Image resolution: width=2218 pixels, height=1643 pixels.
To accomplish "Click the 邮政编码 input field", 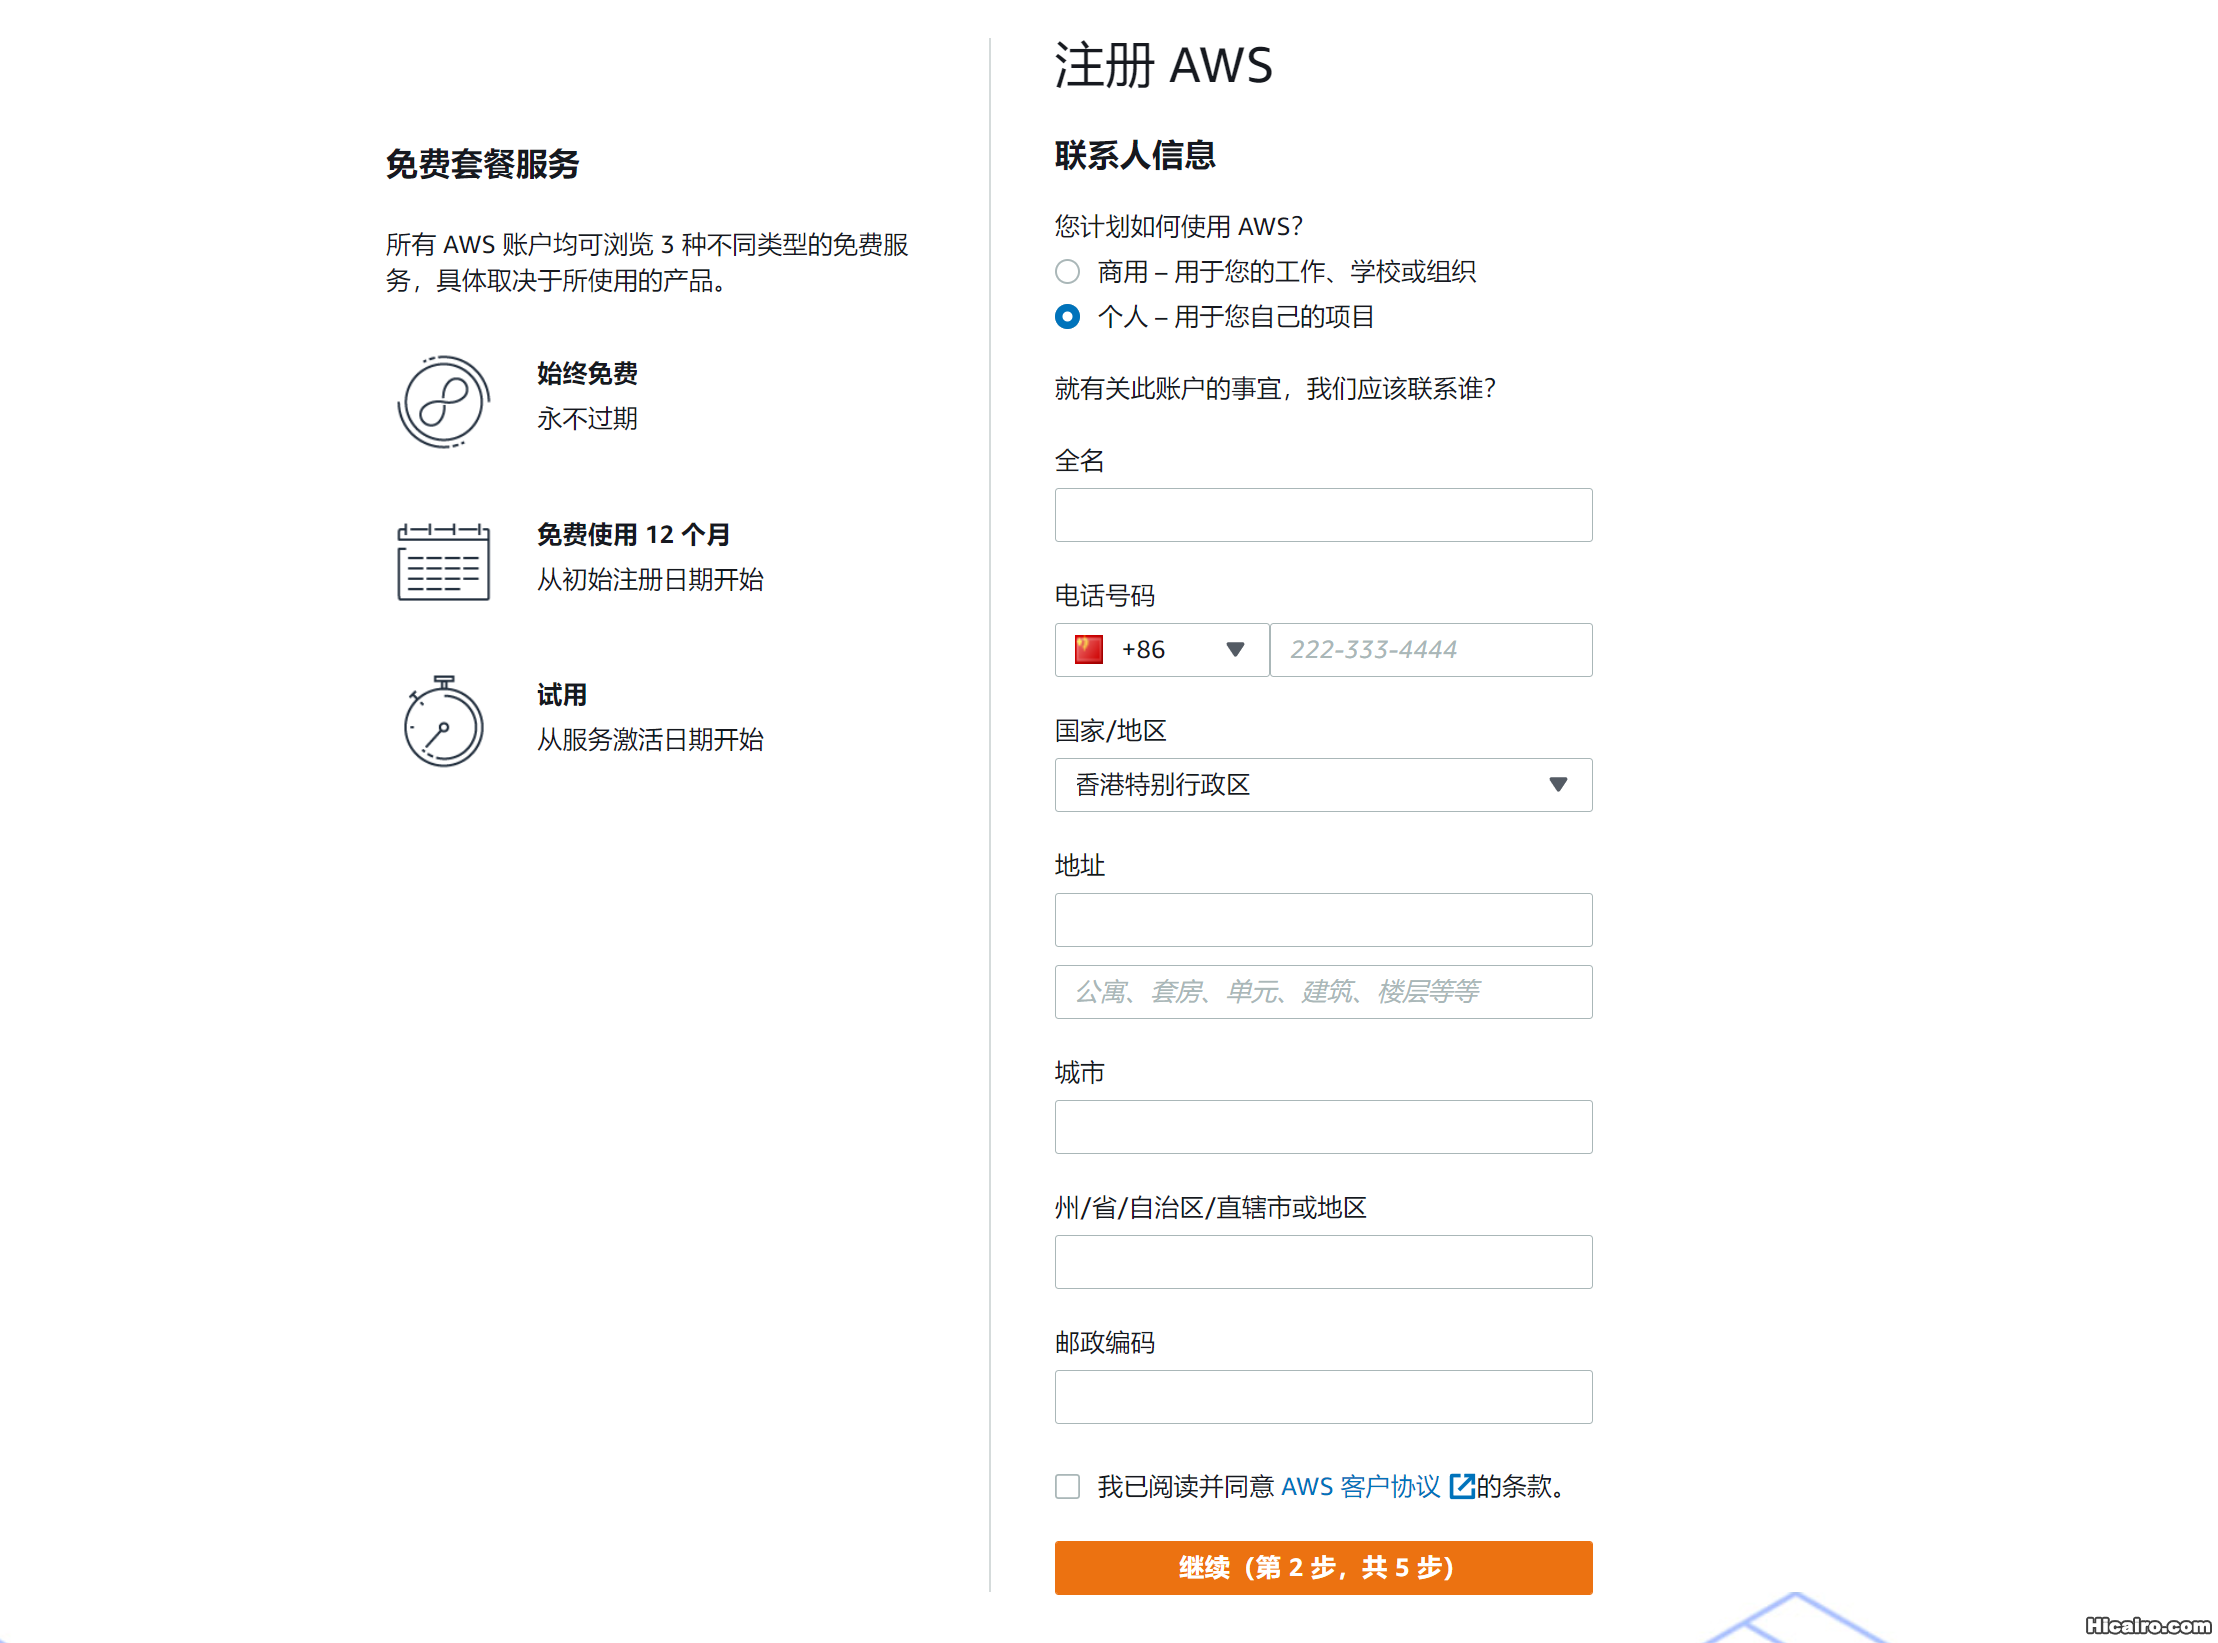I will tap(1322, 1396).
